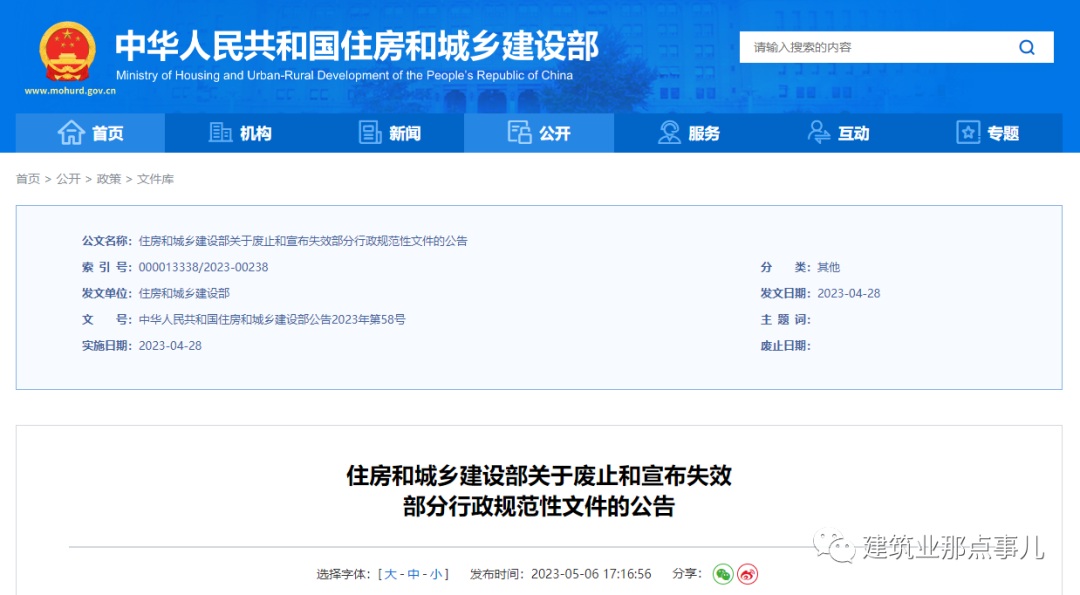Image resolution: width=1080 pixels, height=595 pixels.
Task: Click the newspaper icon on the 新闻 tab
Action: click(x=369, y=132)
